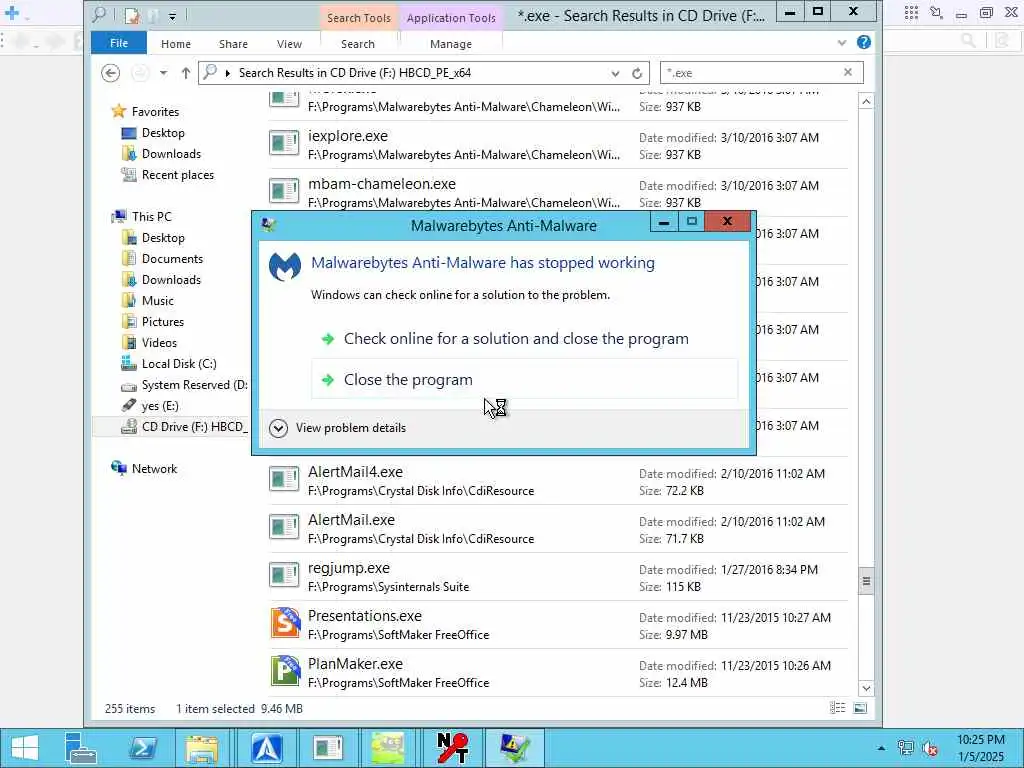This screenshot has width=1024, height=768.
Task: Open the Windows Start button
Action: pos(24,748)
